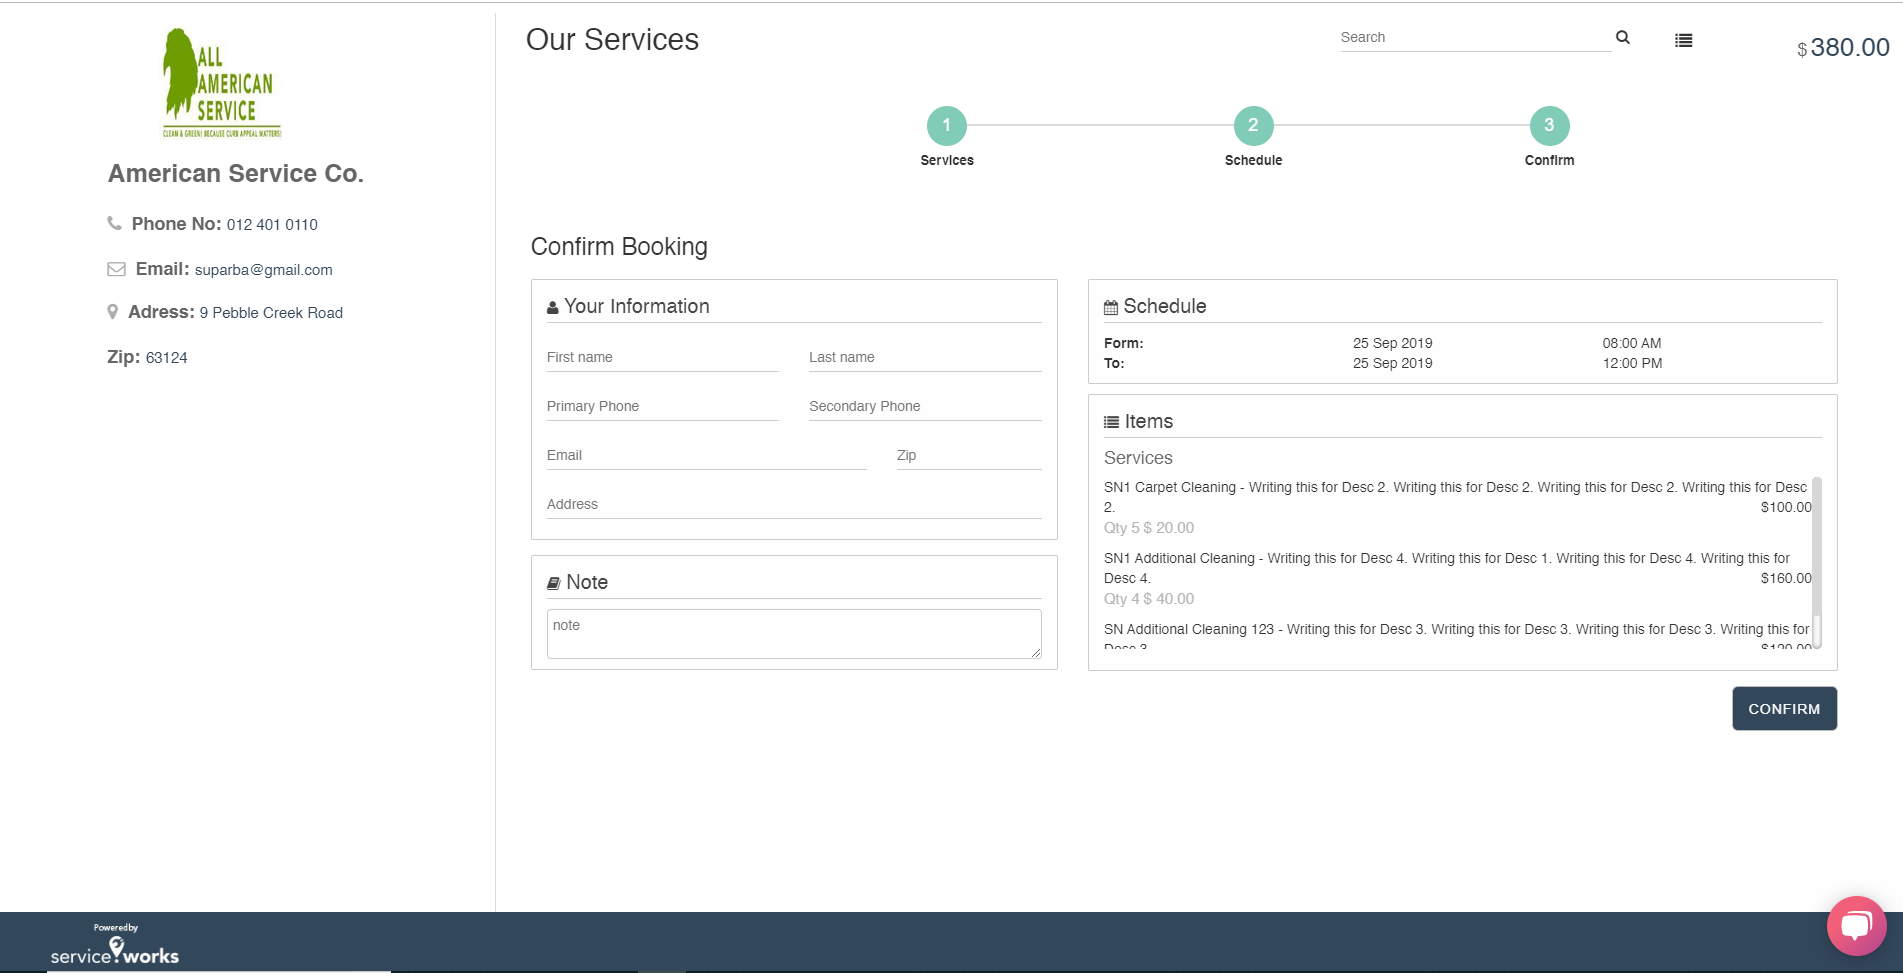Click the list icon beside the Items heading
Image resolution: width=1903 pixels, height=973 pixels.
[1110, 420]
